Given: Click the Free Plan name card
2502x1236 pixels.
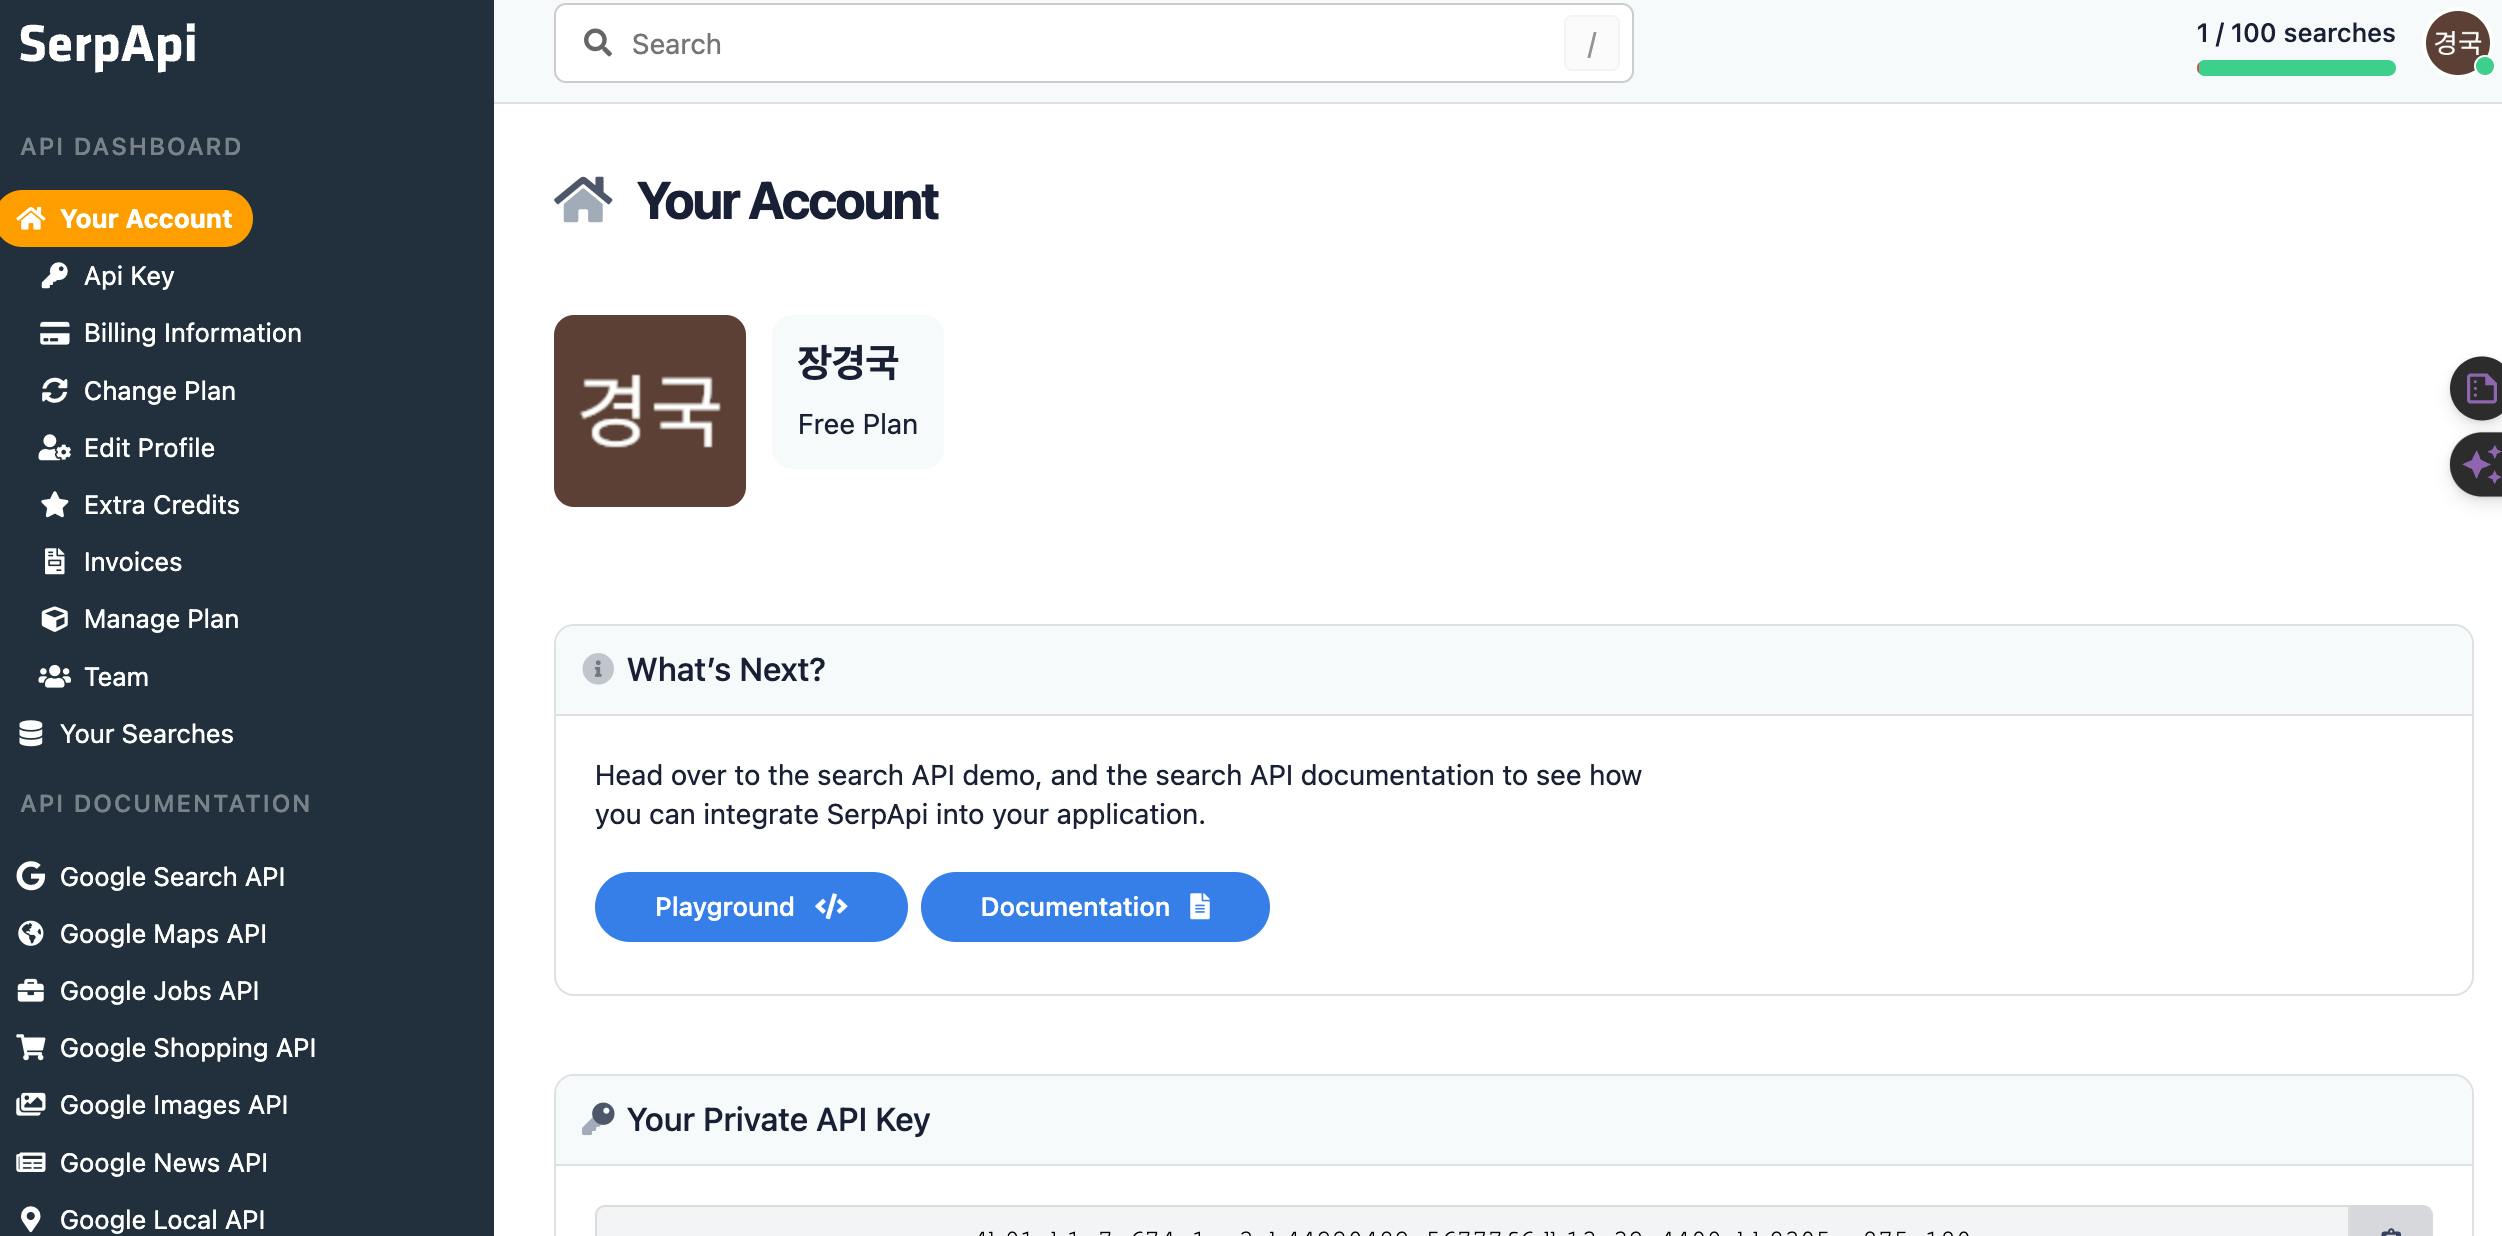Looking at the screenshot, I should coord(858,392).
